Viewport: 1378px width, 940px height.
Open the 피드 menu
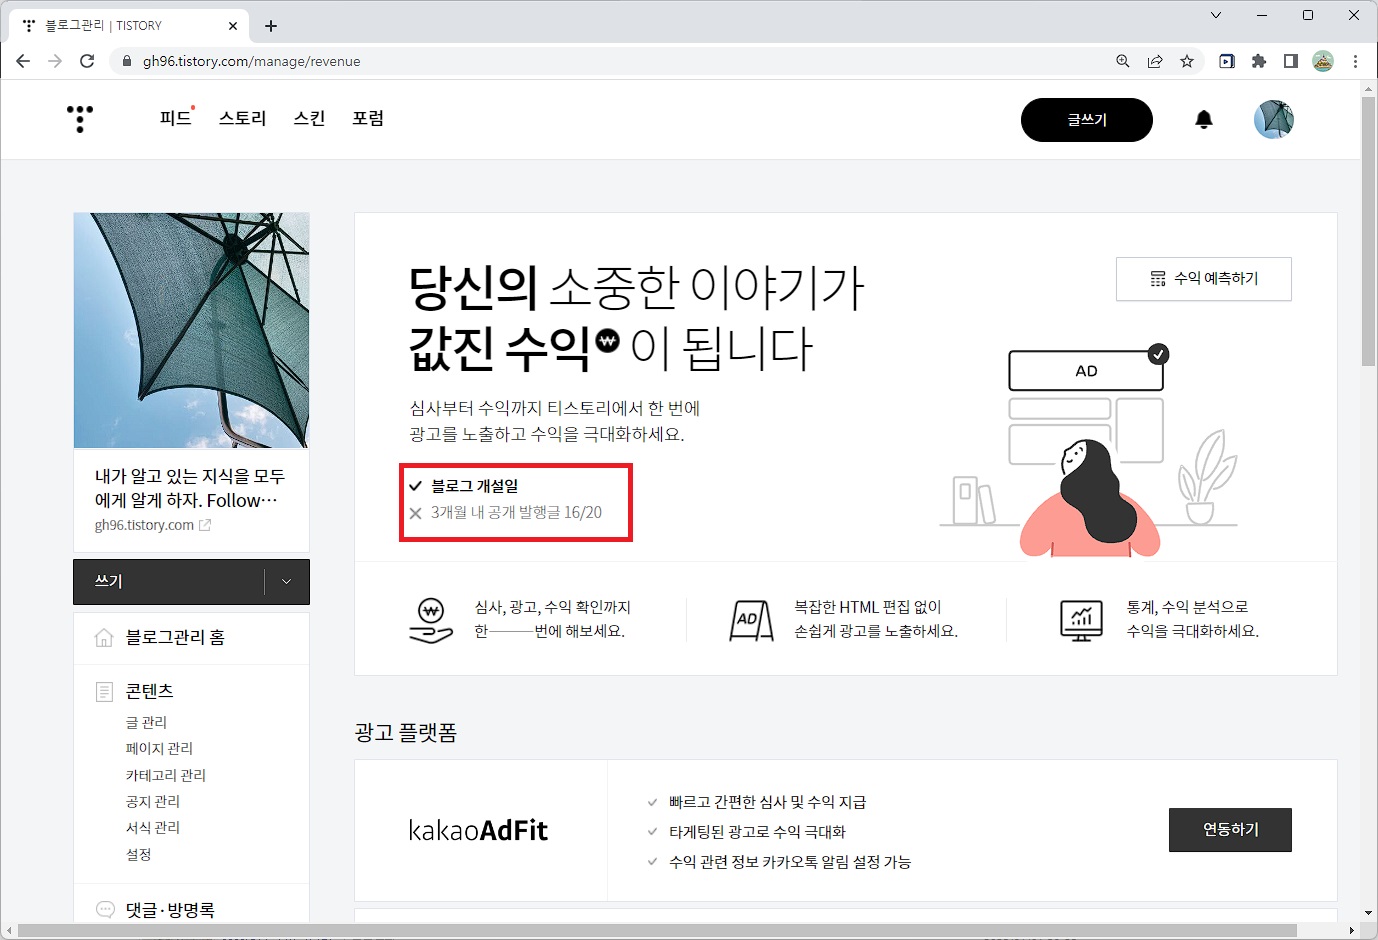point(175,118)
